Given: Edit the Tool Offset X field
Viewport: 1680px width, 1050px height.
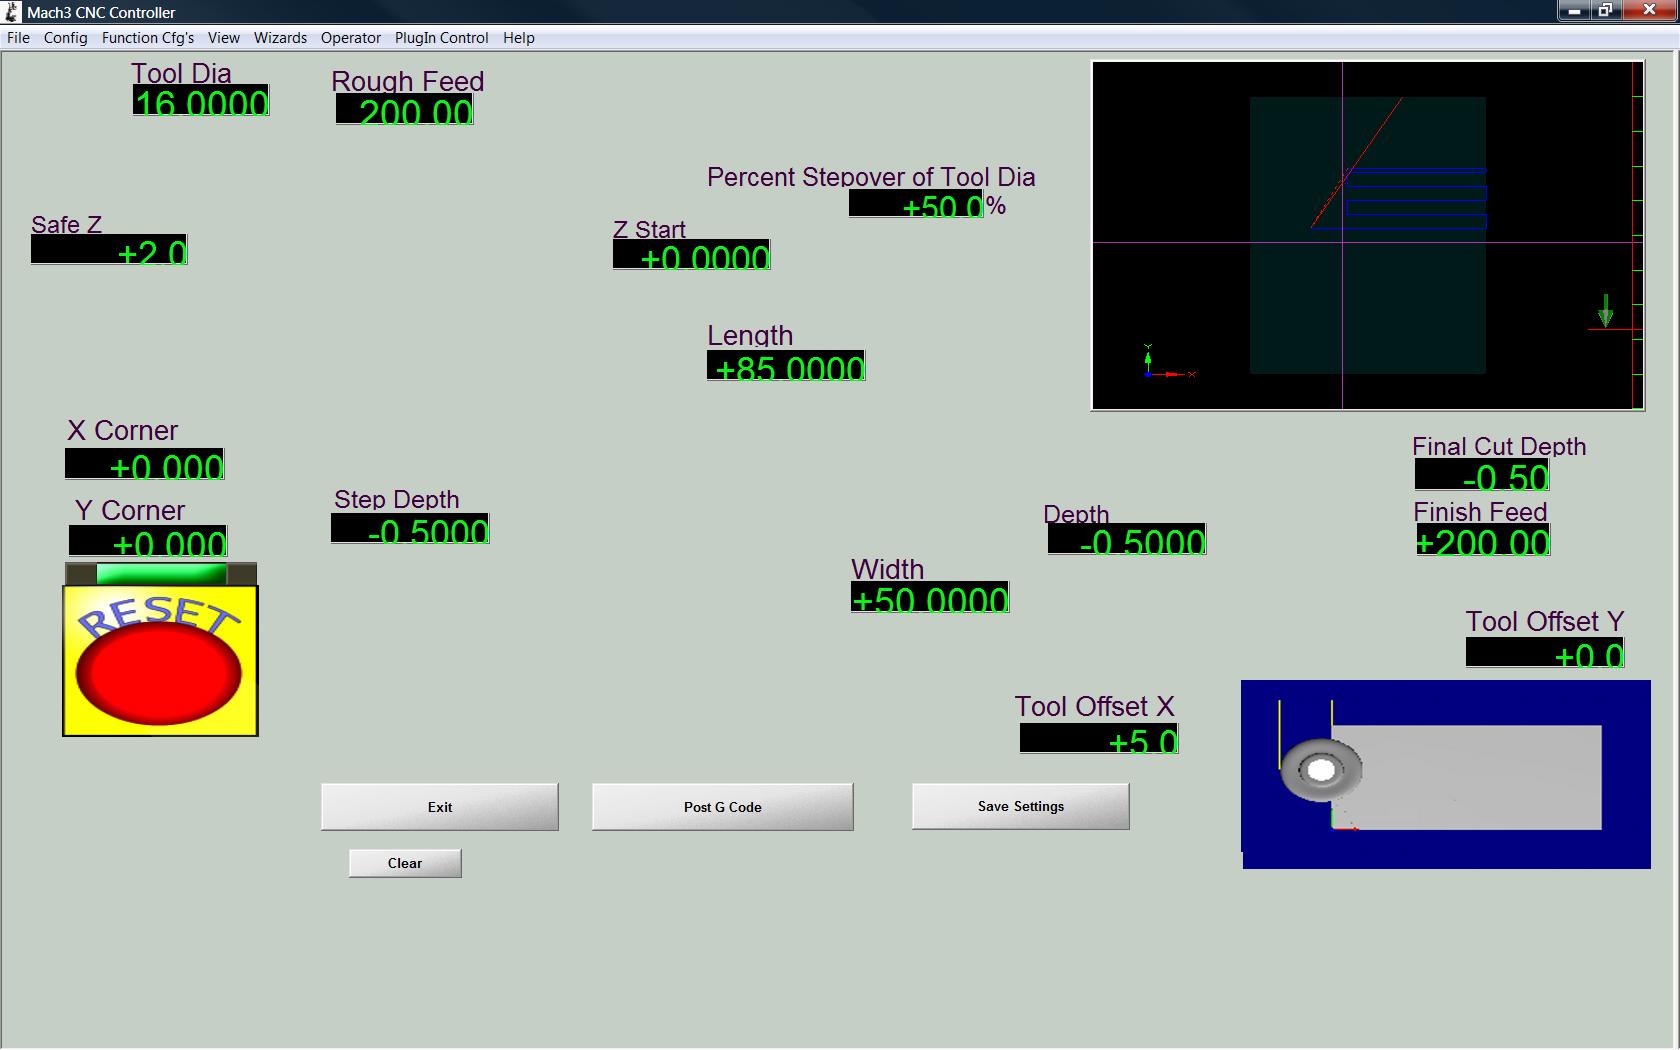Looking at the screenshot, I should tap(1099, 739).
